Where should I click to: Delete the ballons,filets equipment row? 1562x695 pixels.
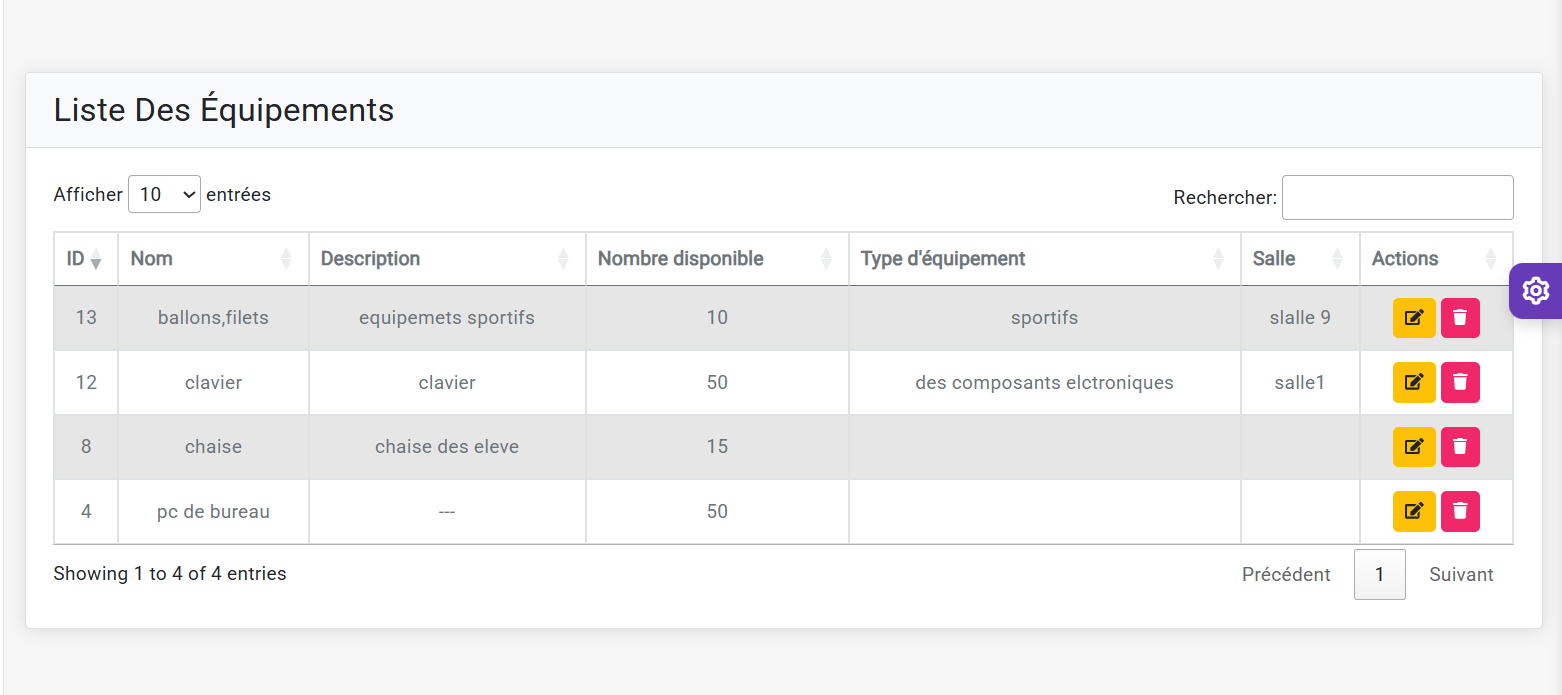pos(1460,318)
